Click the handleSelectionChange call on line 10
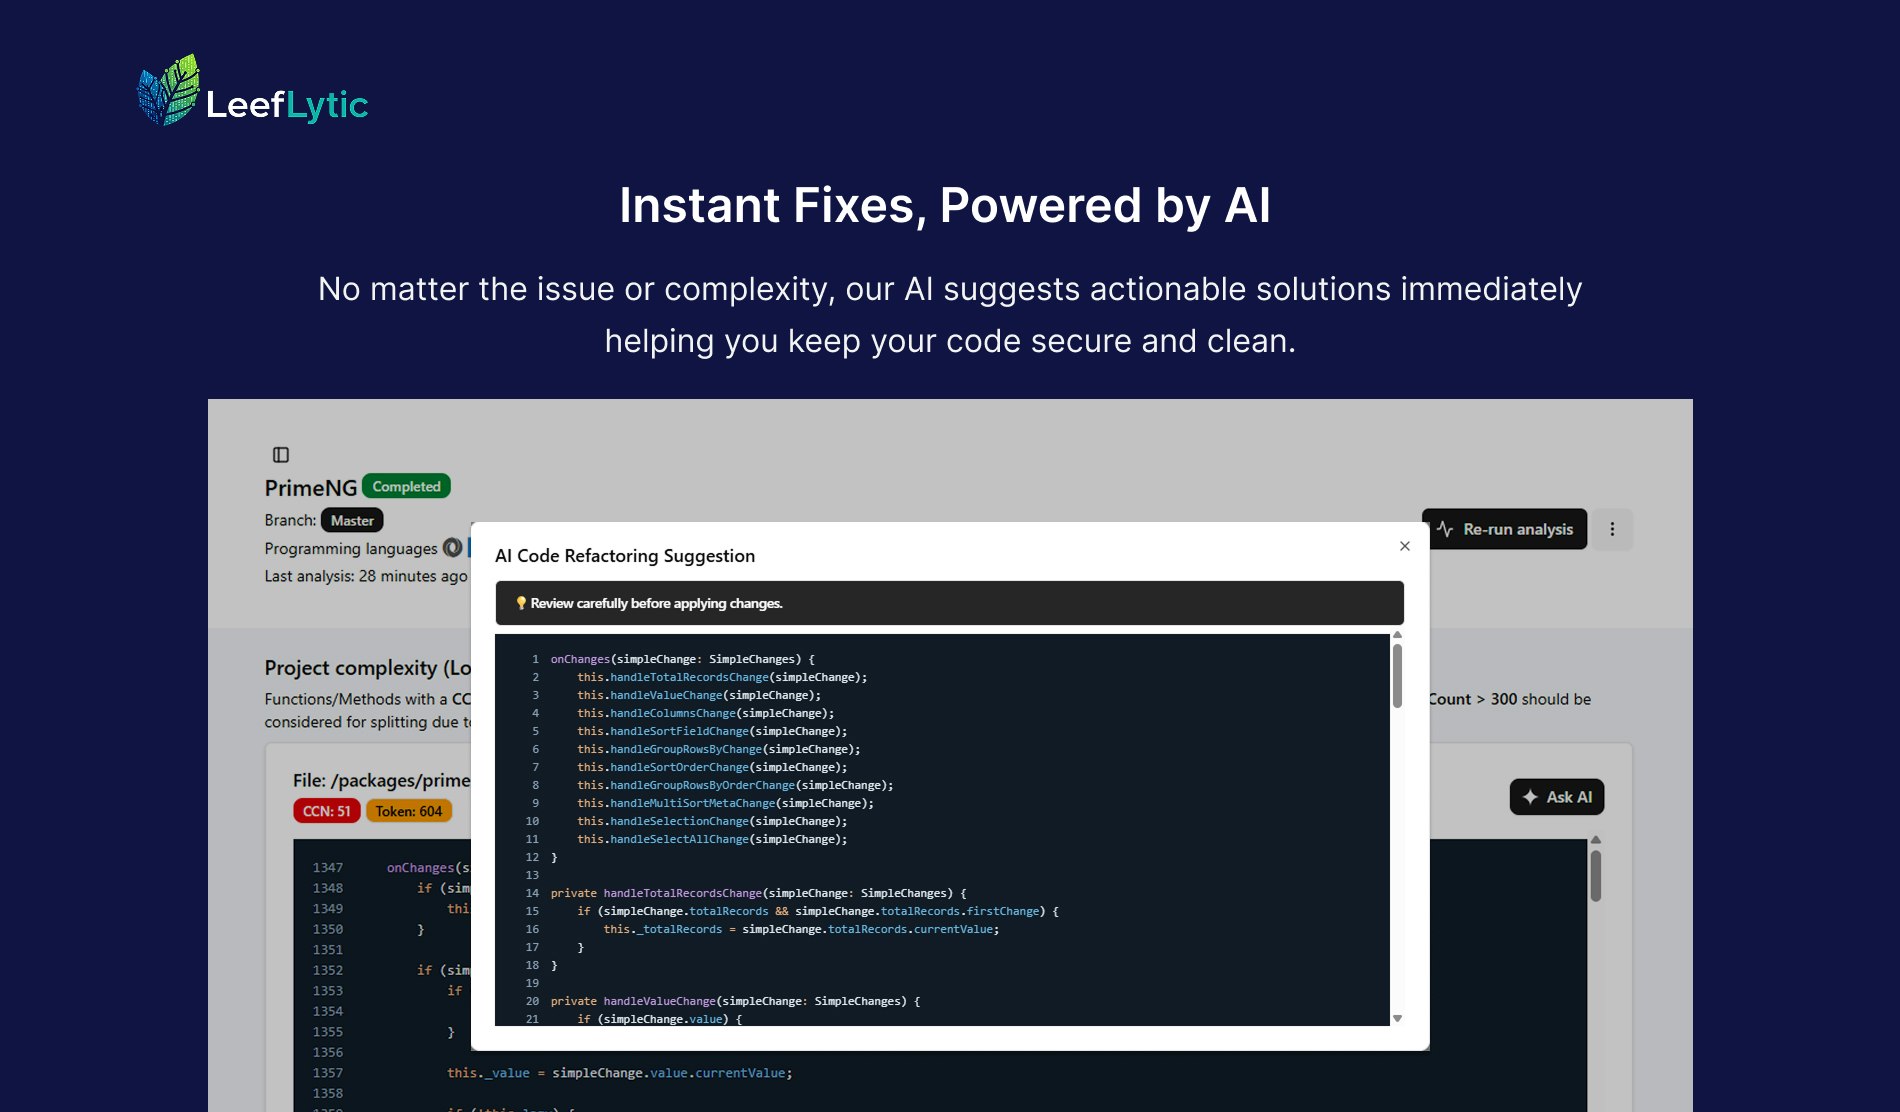1900x1112 pixels. click(712, 821)
